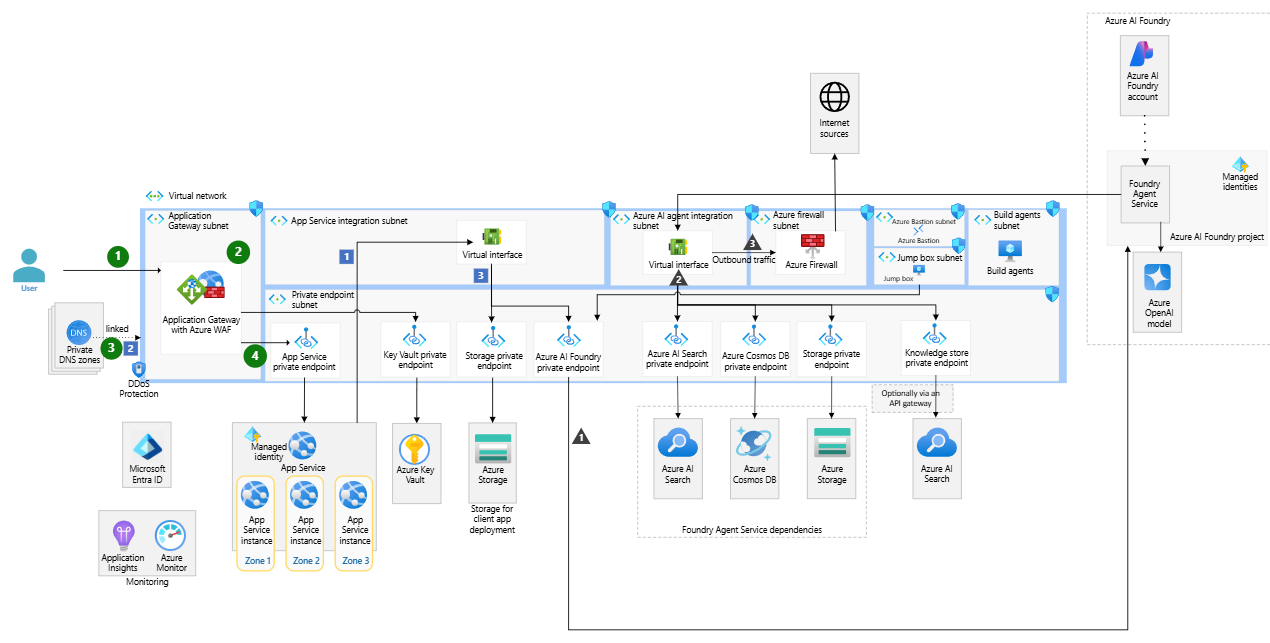Select the Build agents icon

coord(1008,250)
